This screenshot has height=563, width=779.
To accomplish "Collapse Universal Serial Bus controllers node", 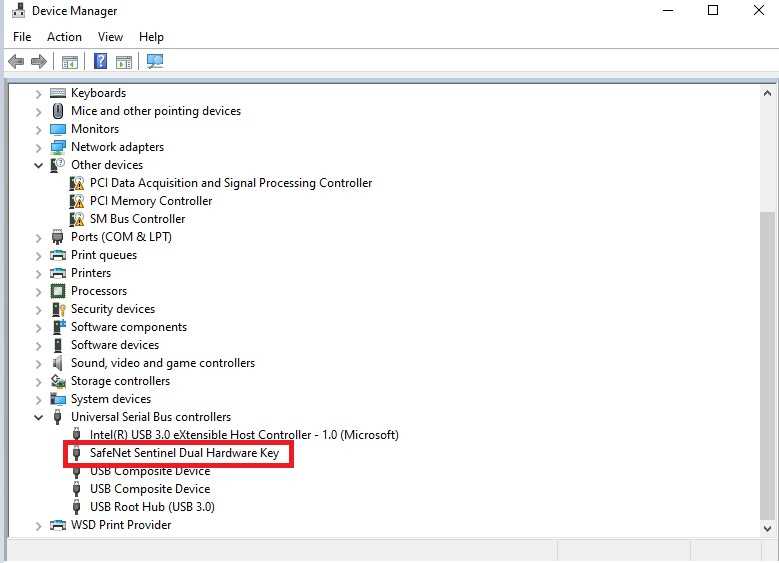I will click(39, 417).
